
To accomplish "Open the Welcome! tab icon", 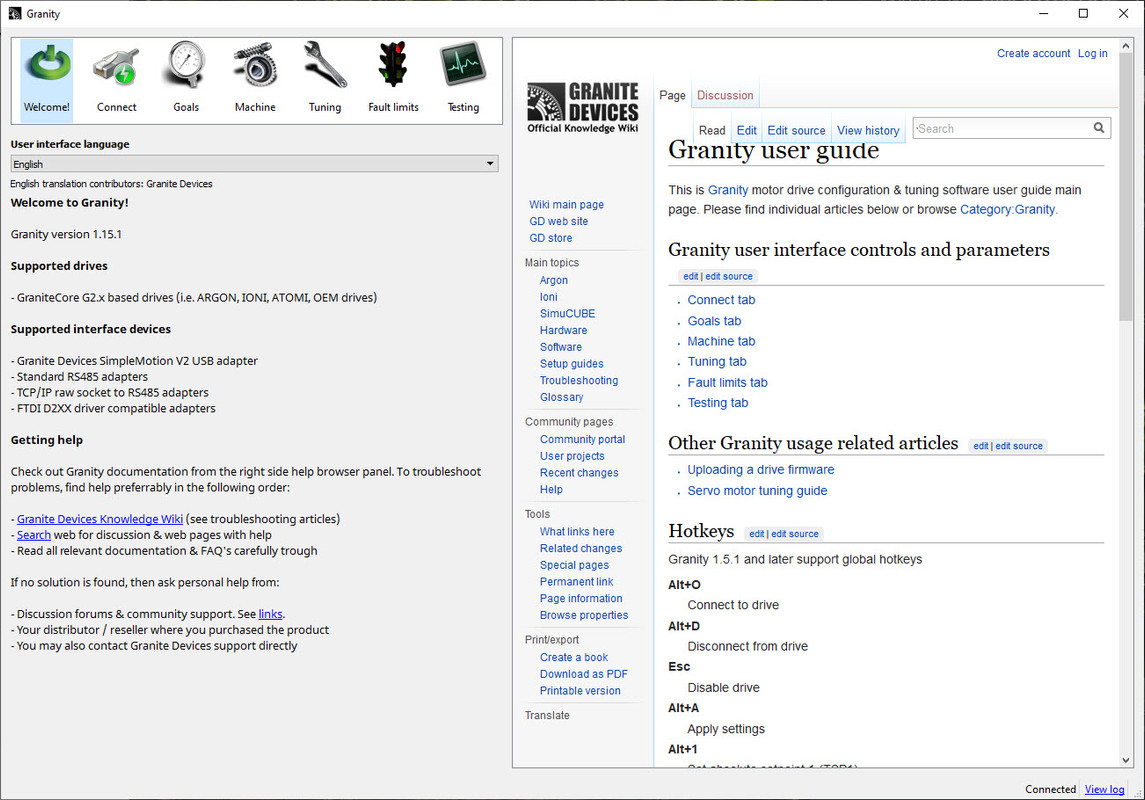I will point(47,78).
